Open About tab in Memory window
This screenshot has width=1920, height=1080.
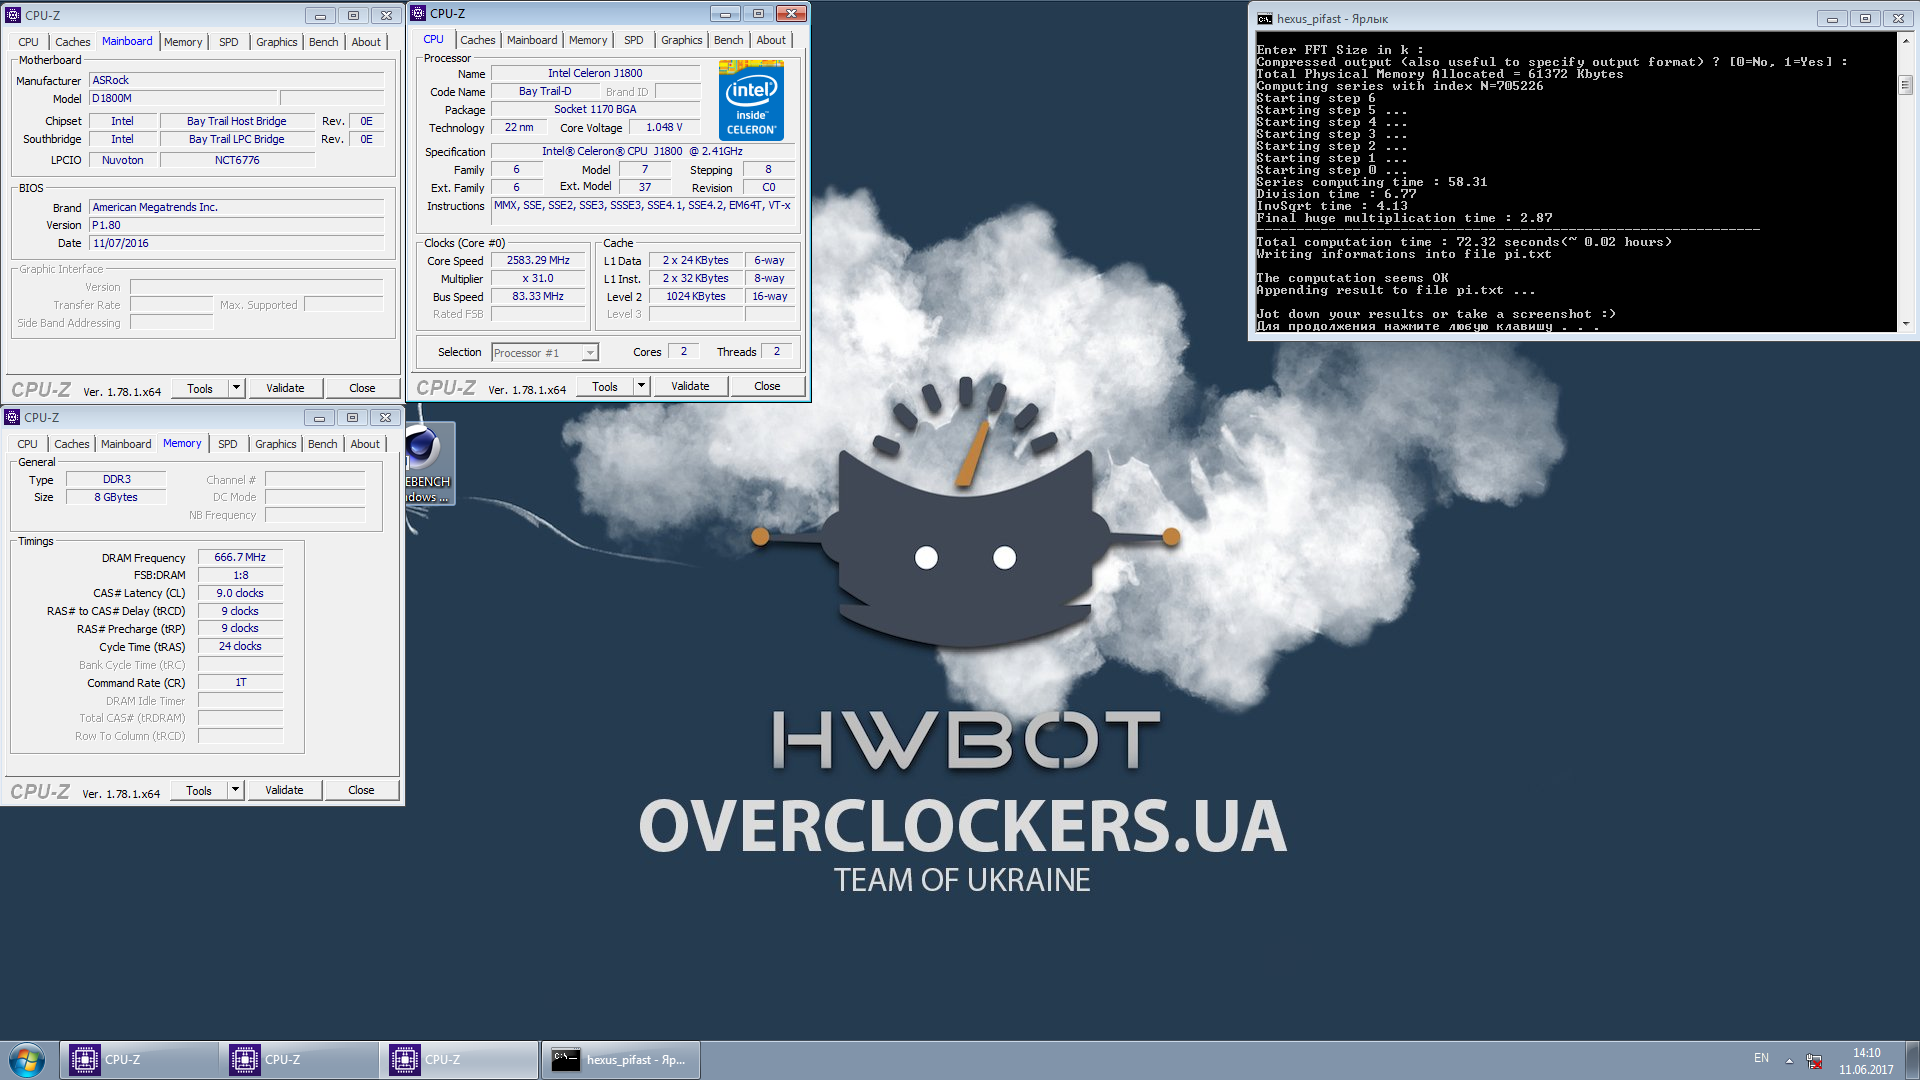365,444
